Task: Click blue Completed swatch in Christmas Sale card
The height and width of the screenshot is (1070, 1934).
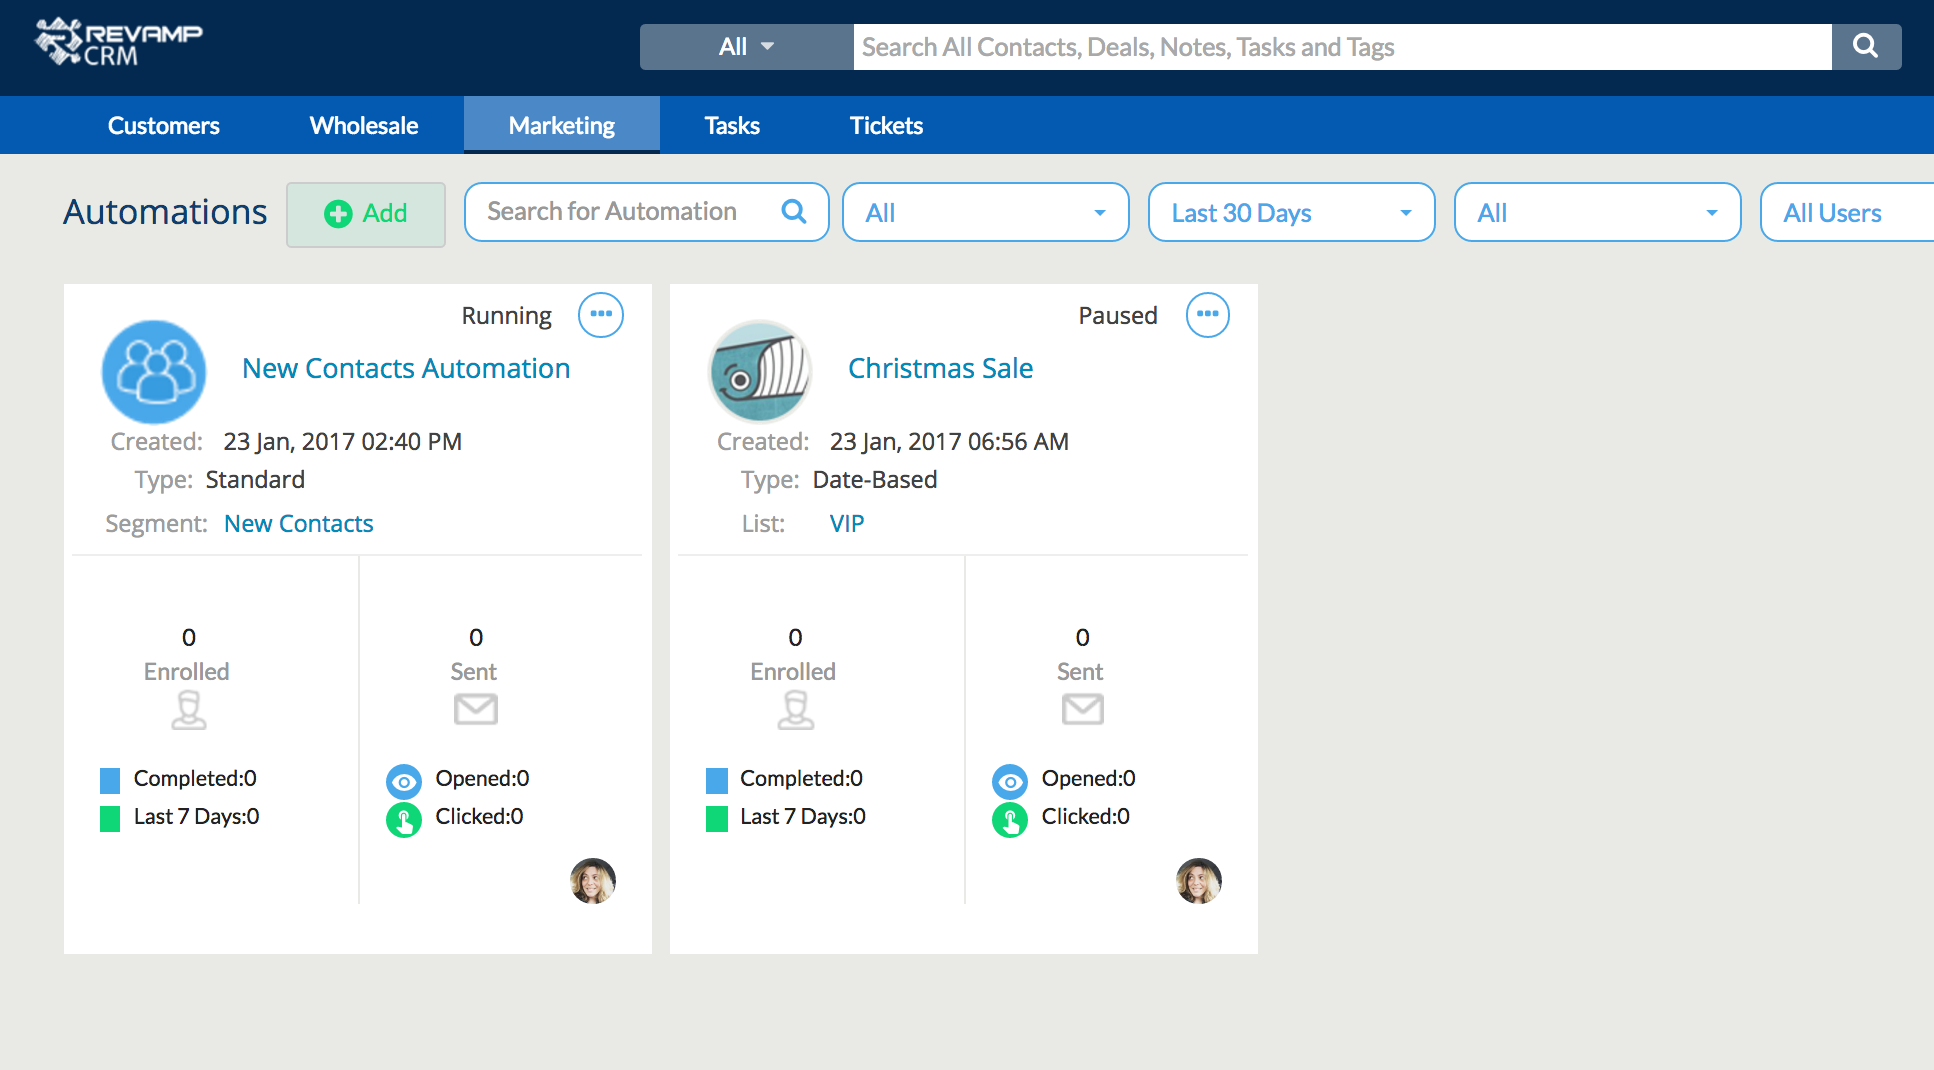Action: pyautogui.click(x=717, y=780)
